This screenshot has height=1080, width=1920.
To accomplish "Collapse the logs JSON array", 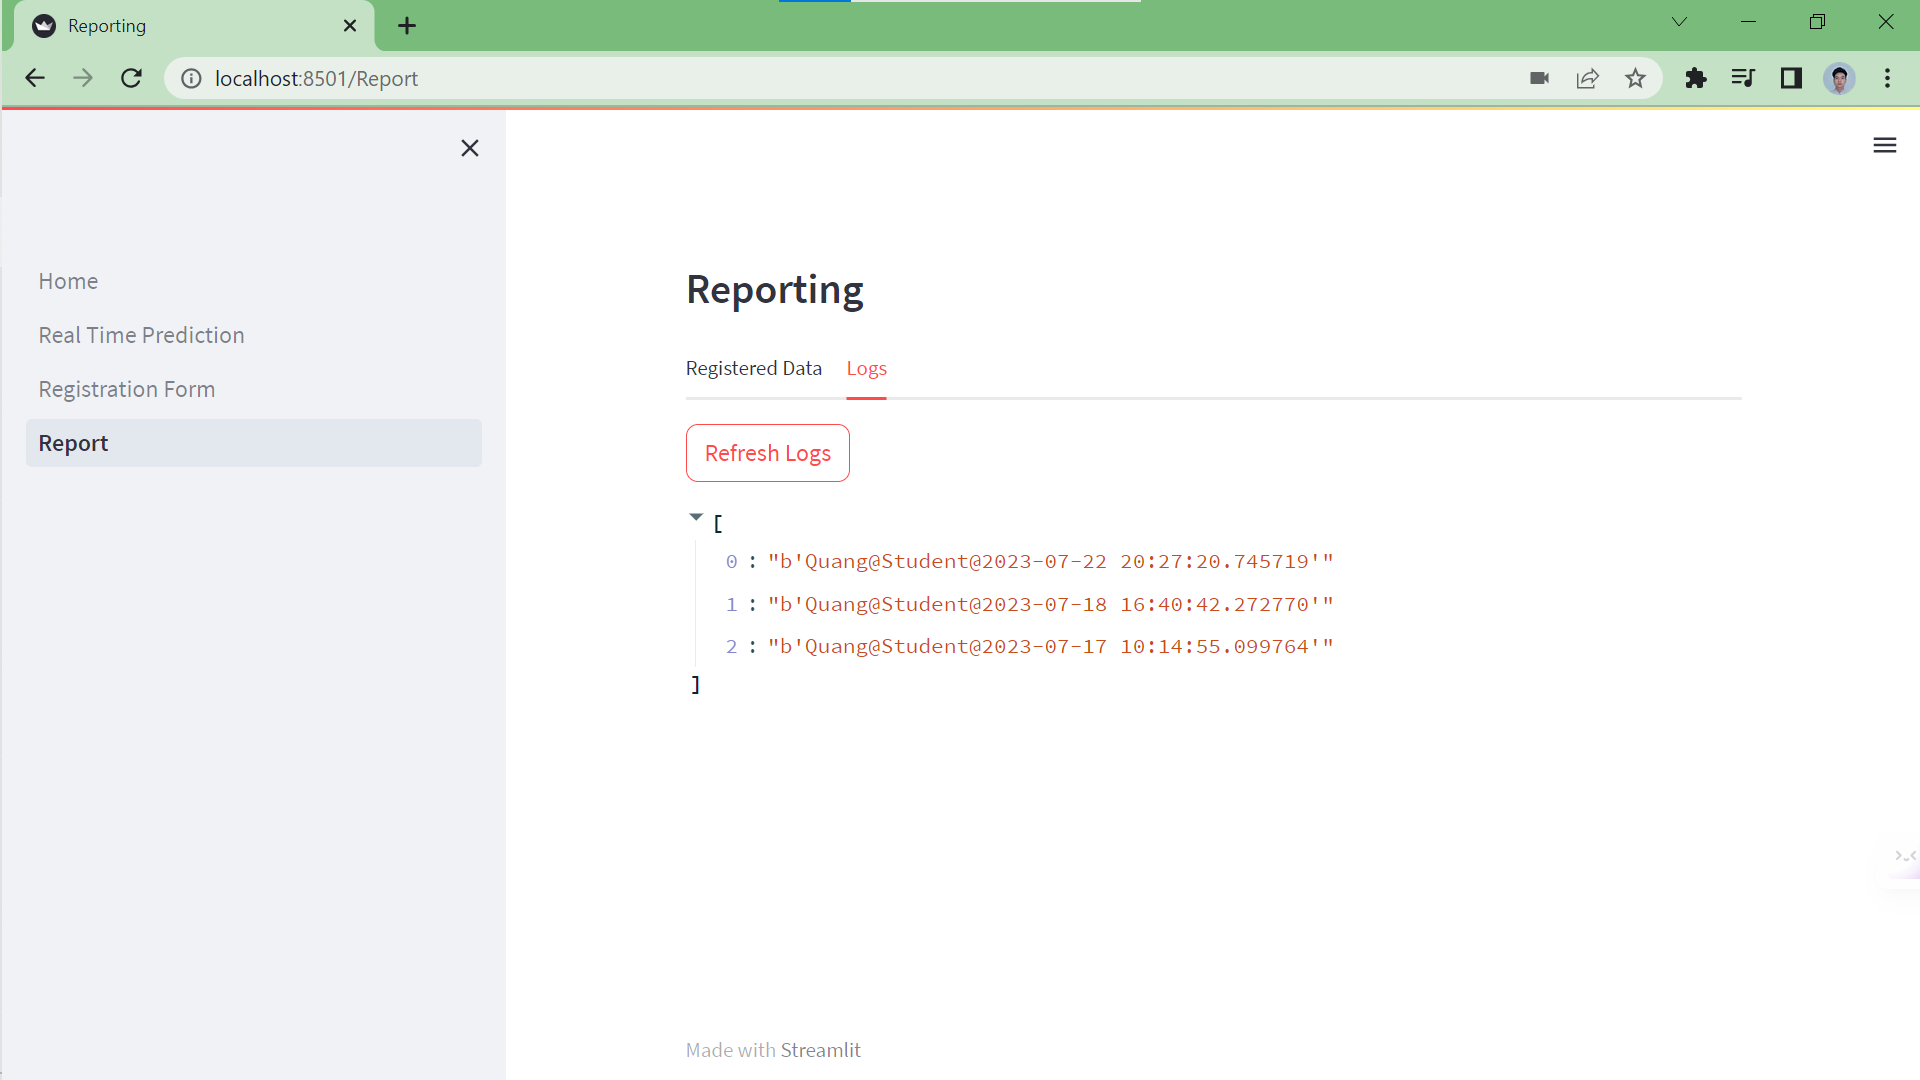I will [696, 518].
